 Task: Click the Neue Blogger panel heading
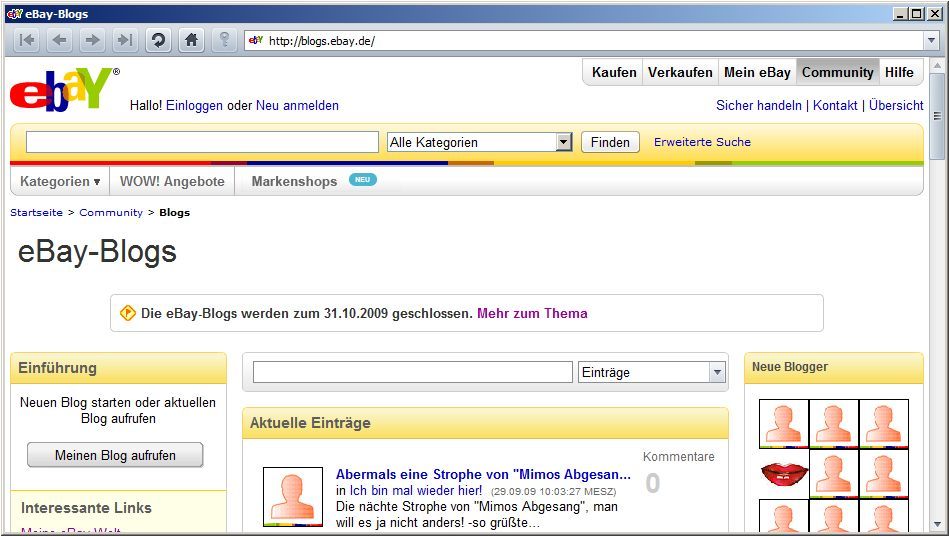(790, 367)
